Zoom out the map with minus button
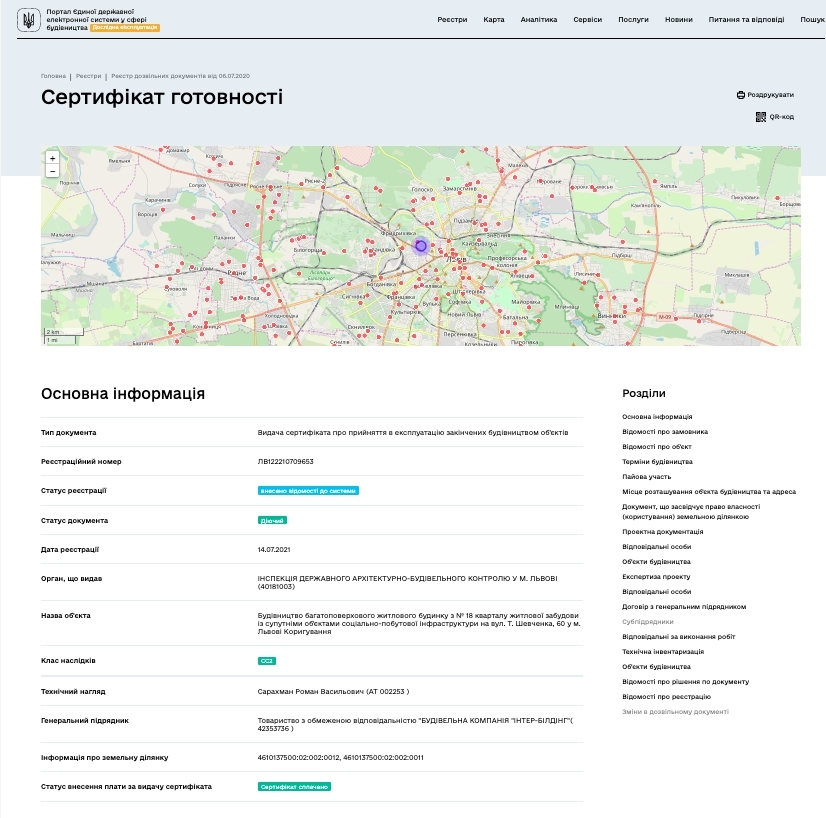Screen dimensions: 826x818 point(52,171)
